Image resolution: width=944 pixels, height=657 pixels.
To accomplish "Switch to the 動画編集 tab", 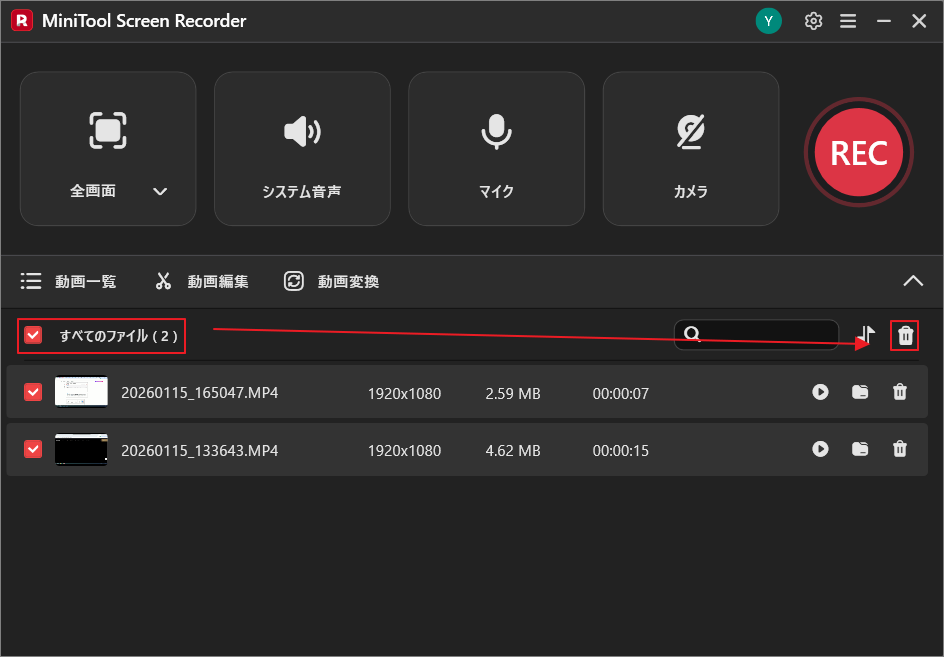I will click(201, 281).
